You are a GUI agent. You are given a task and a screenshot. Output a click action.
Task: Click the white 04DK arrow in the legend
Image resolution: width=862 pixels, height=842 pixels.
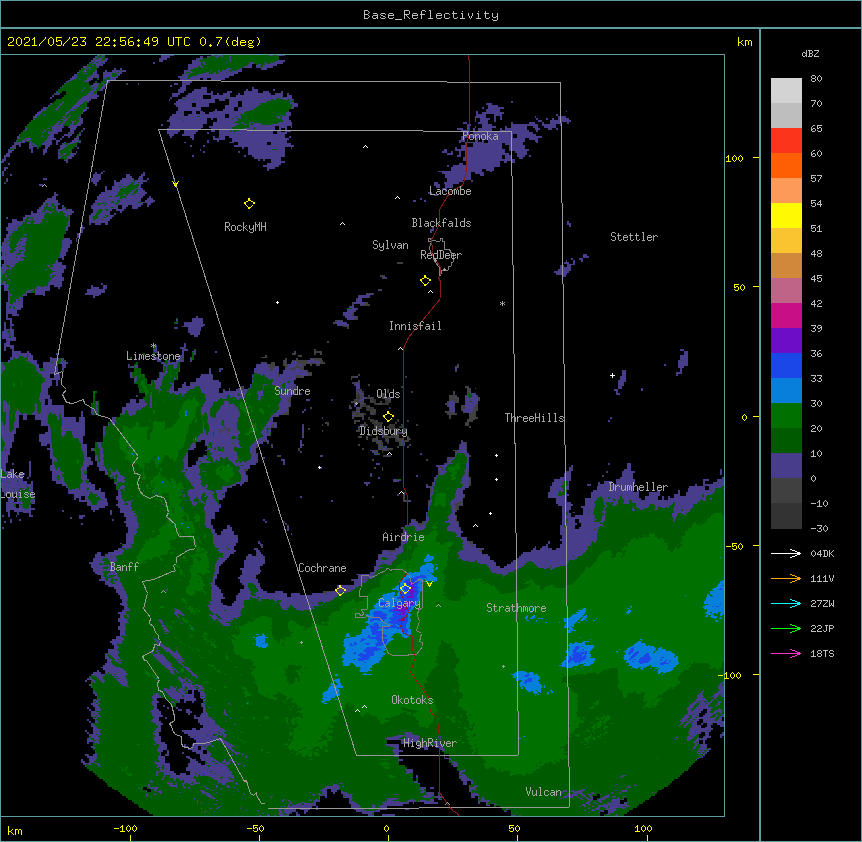tap(786, 553)
